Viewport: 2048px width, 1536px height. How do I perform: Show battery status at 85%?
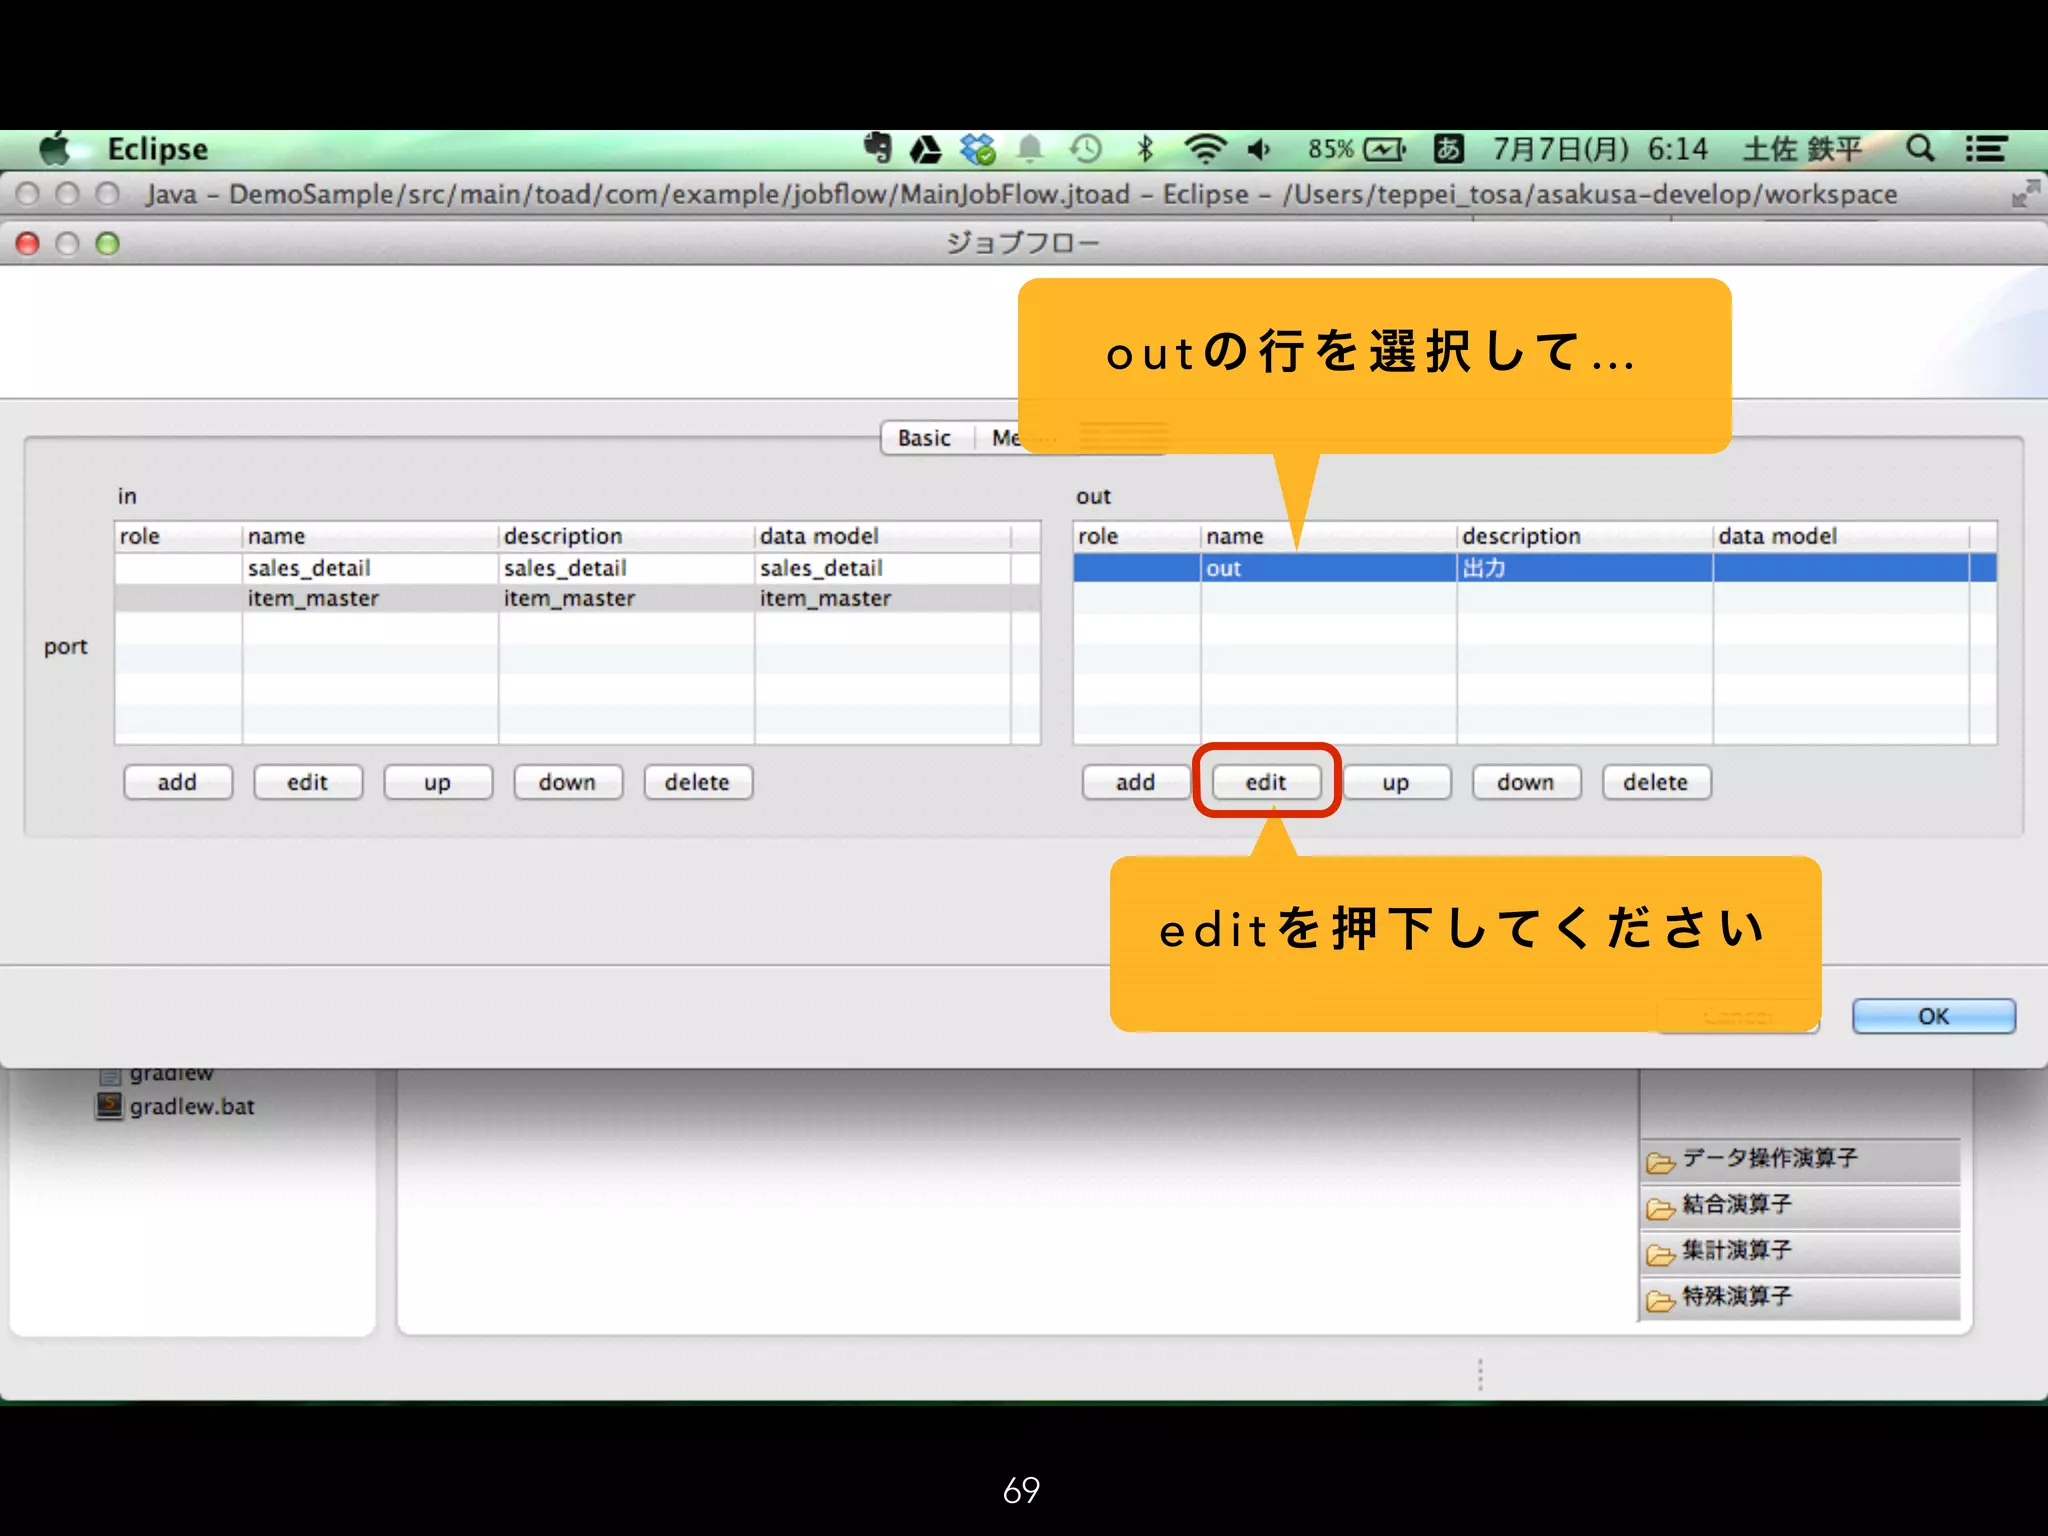click(1356, 150)
